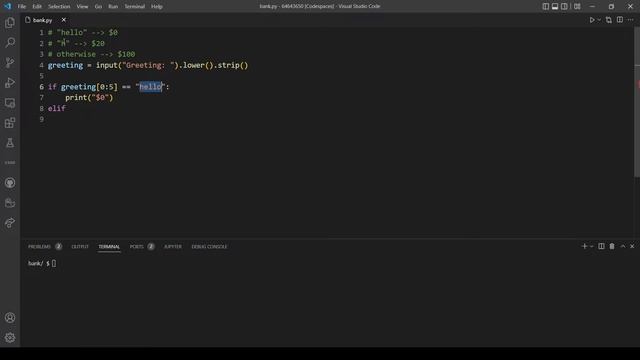Switch to the Debug Console tab

[x=209, y=247]
